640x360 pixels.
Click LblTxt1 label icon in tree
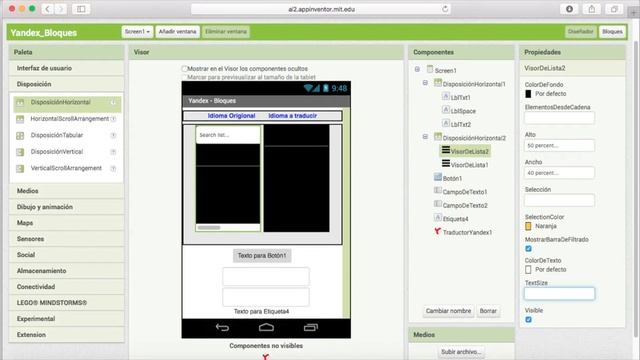tap(446, 96)
